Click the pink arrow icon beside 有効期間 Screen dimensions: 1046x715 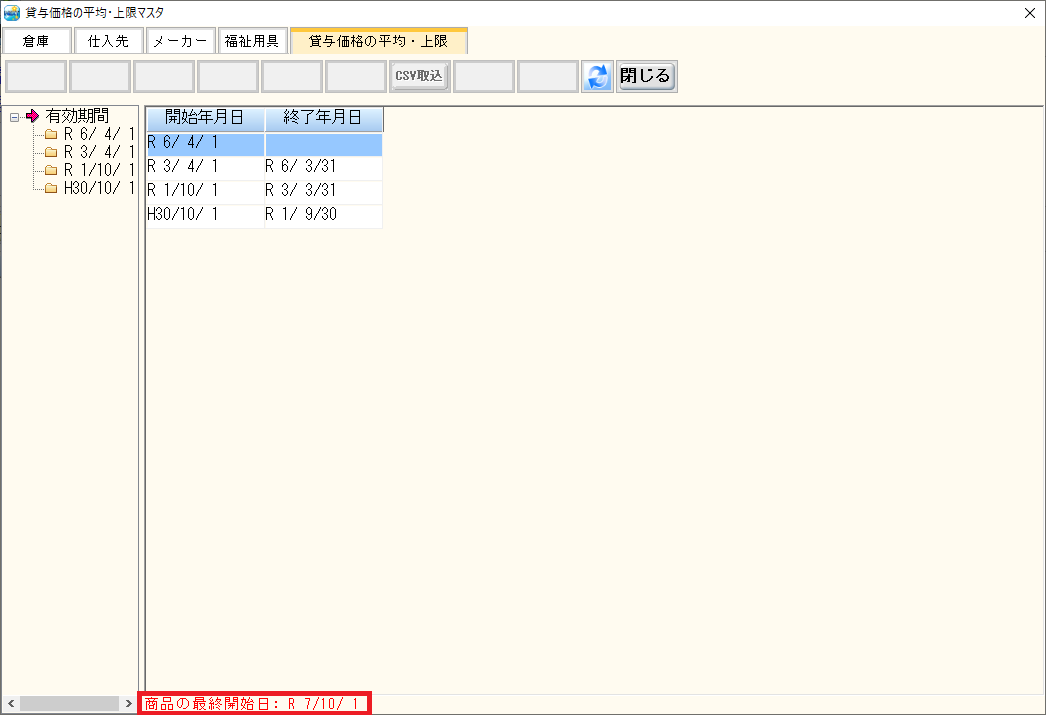(32, 116)
